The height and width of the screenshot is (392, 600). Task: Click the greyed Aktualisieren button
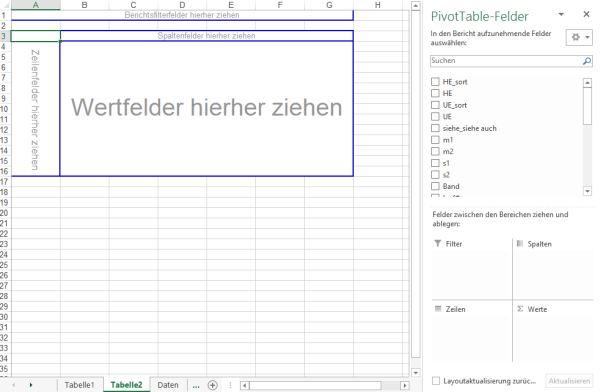pos(569,381)
